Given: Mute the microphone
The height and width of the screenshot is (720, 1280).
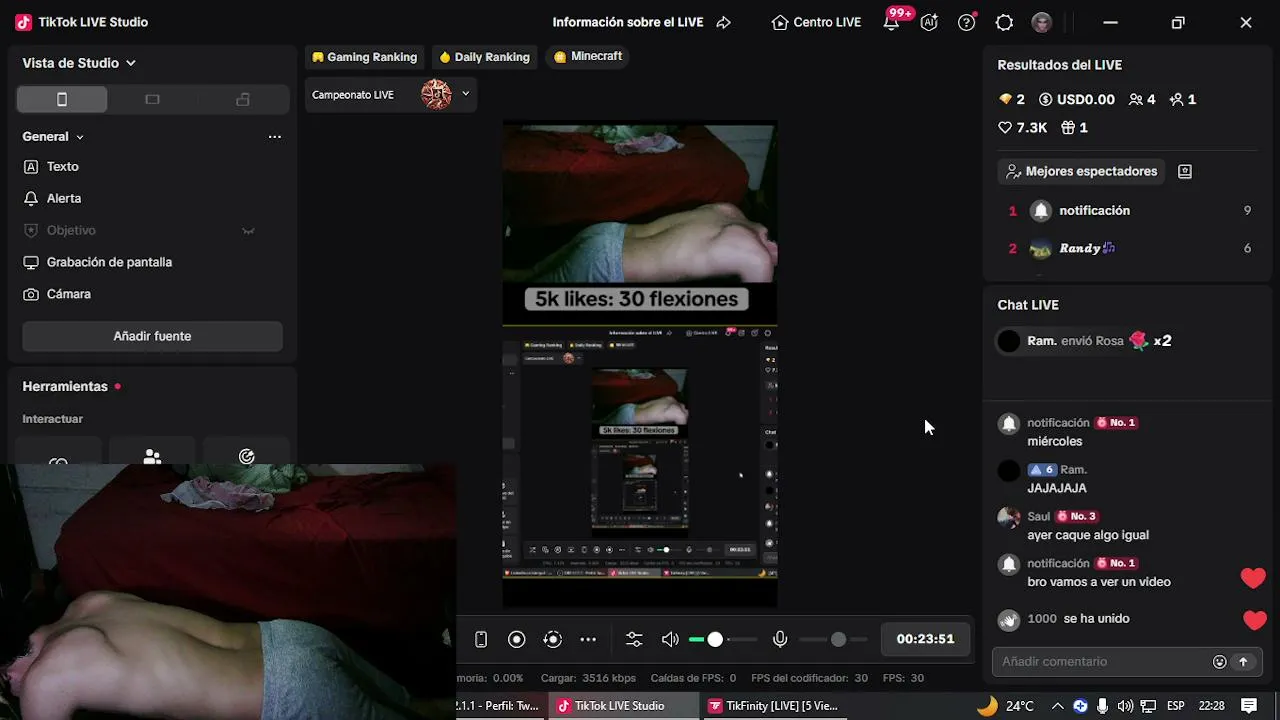Looking at the screenshot, I should 780,640.
